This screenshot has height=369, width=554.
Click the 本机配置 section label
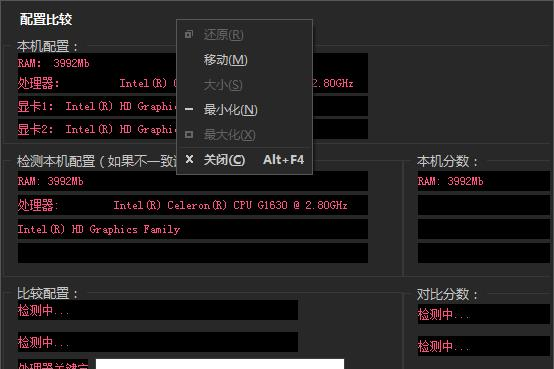point(47,46)
